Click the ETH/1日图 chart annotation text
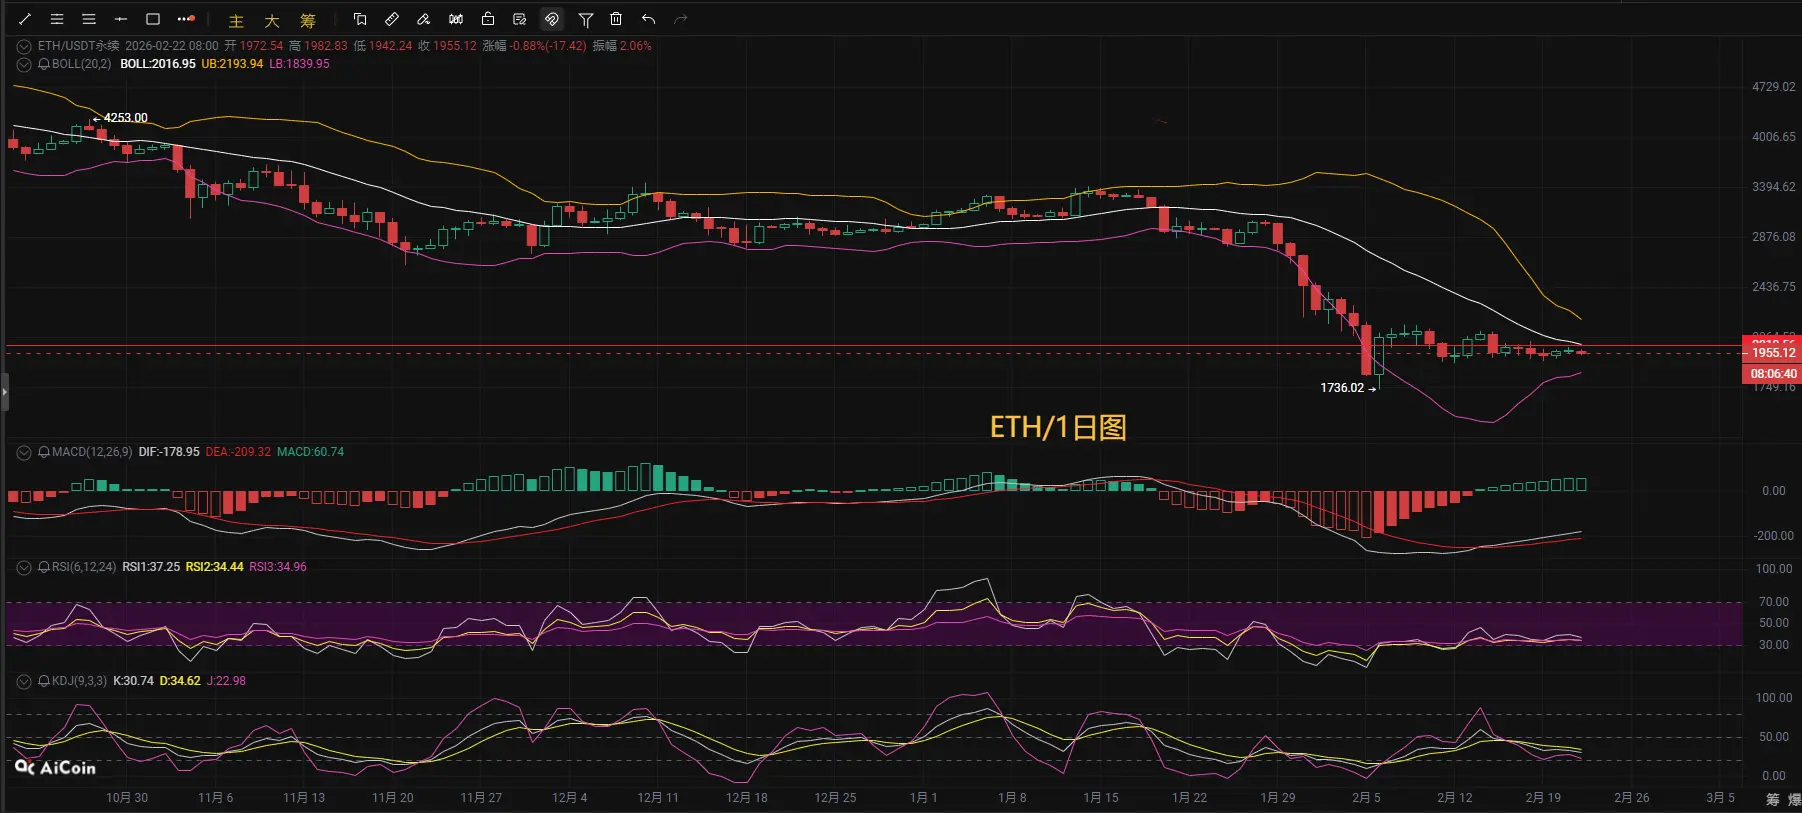The width and height of the screenshot is (1802, 813). [1058, 428]
